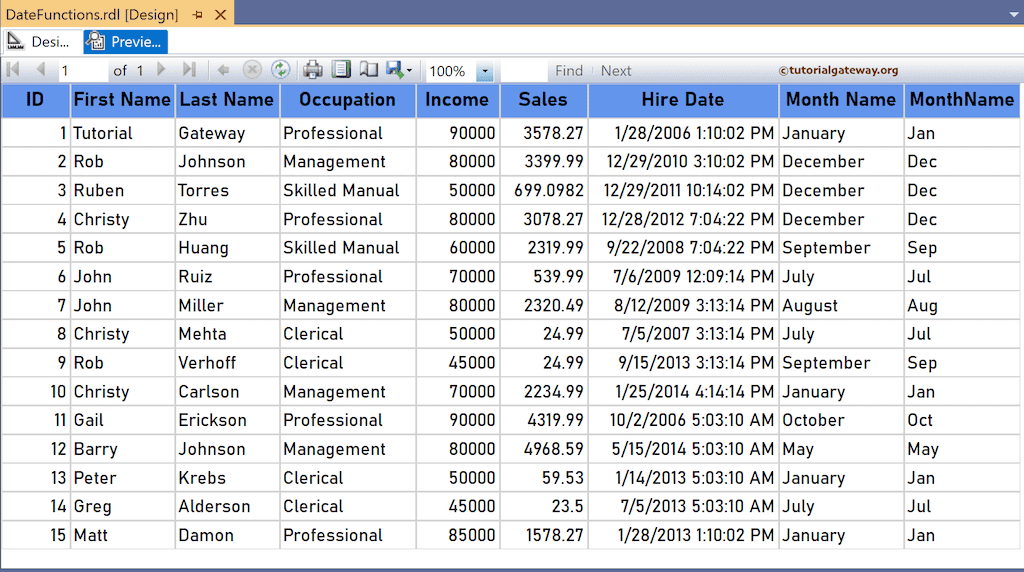Viewport: 1024px width, 572px height.
Task: Select month name cell October
Action: (x=841, y=421)
